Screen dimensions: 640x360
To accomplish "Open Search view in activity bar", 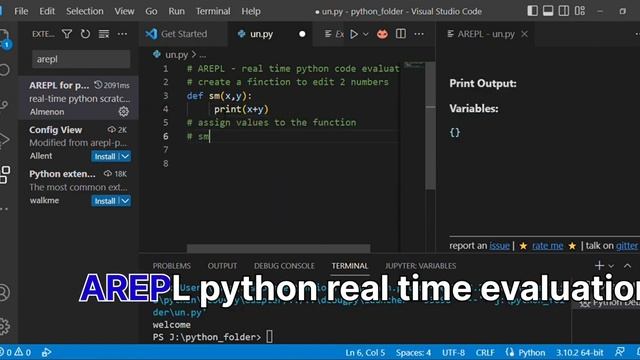I will pyautogui.click(x=4, y=70).
